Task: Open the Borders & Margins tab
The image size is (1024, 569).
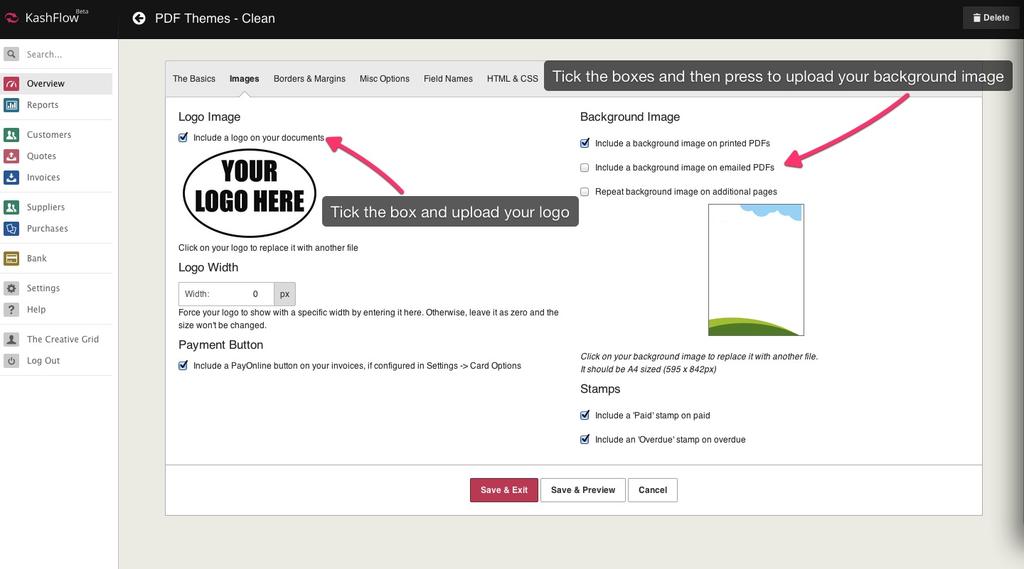Action: coord(309,79)
